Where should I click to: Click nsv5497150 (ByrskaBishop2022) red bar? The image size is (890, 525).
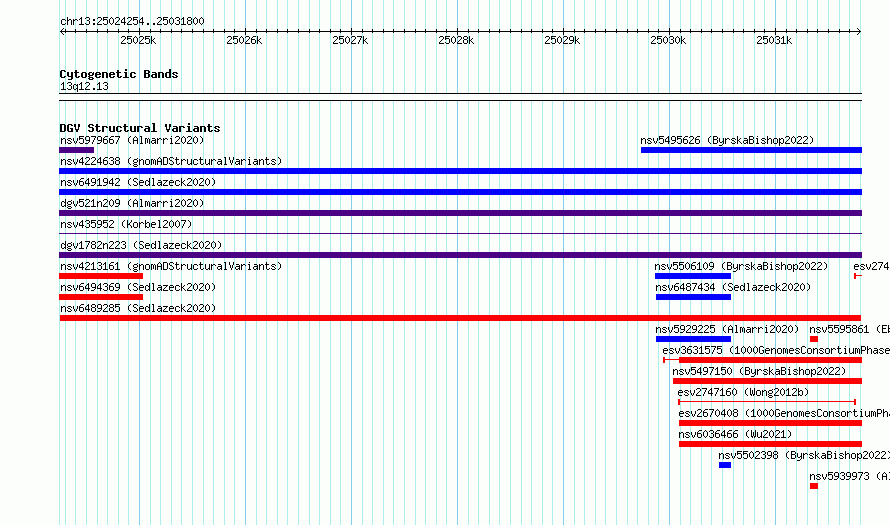click(x=767, y=381)
